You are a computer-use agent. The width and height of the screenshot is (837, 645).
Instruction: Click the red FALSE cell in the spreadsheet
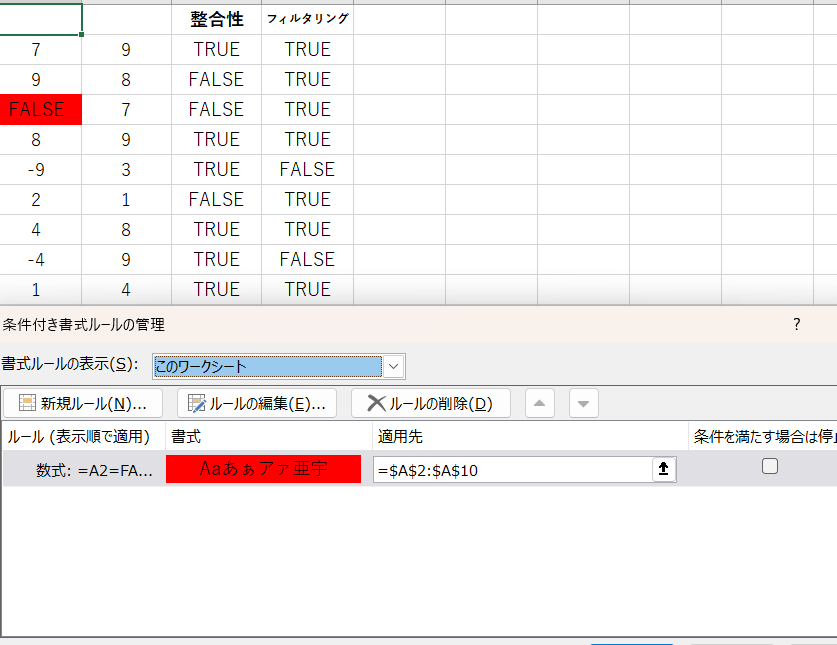41,109
